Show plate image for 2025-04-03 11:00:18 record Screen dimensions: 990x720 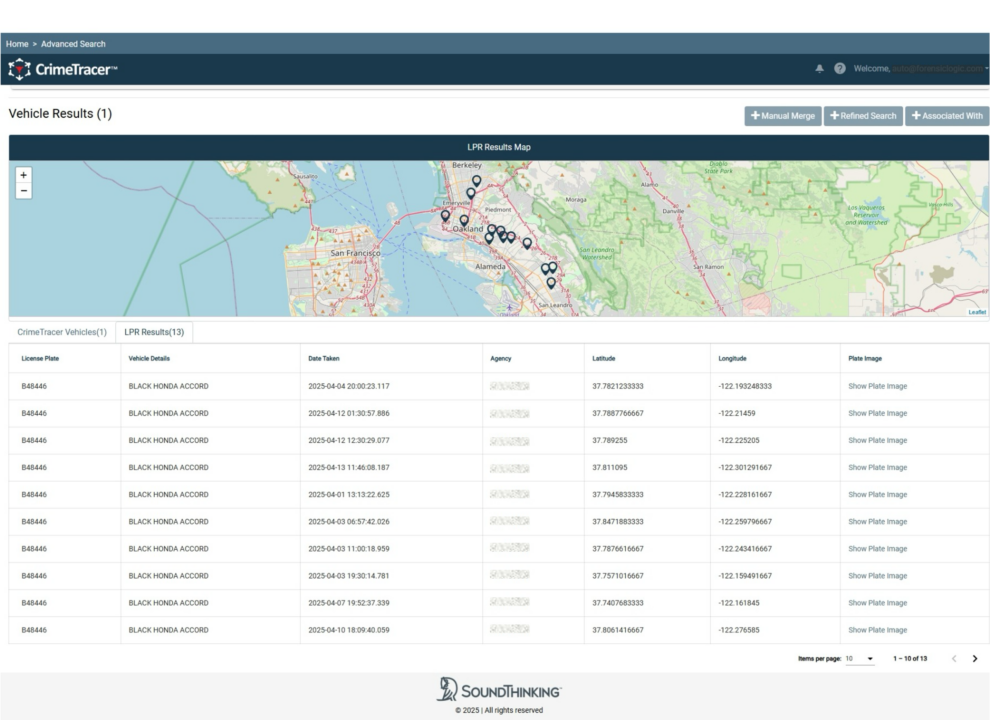pyautogui.click(x=878, y=549)
